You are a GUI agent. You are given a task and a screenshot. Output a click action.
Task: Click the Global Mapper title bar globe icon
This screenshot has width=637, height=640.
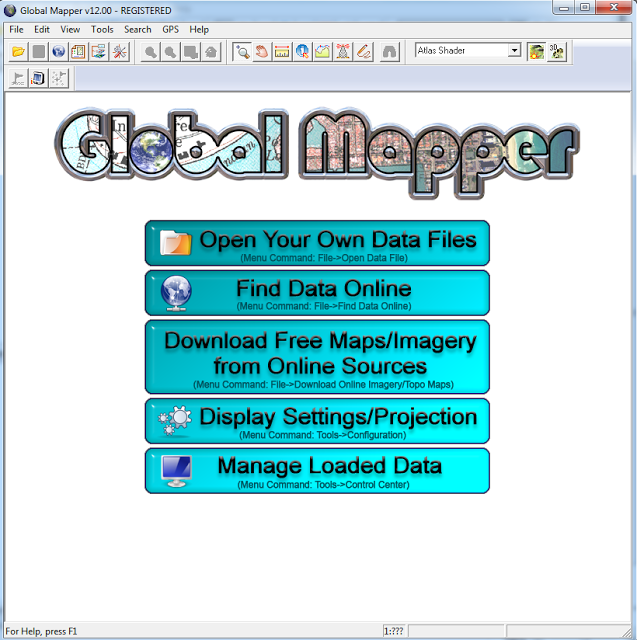tap(10, 11)
